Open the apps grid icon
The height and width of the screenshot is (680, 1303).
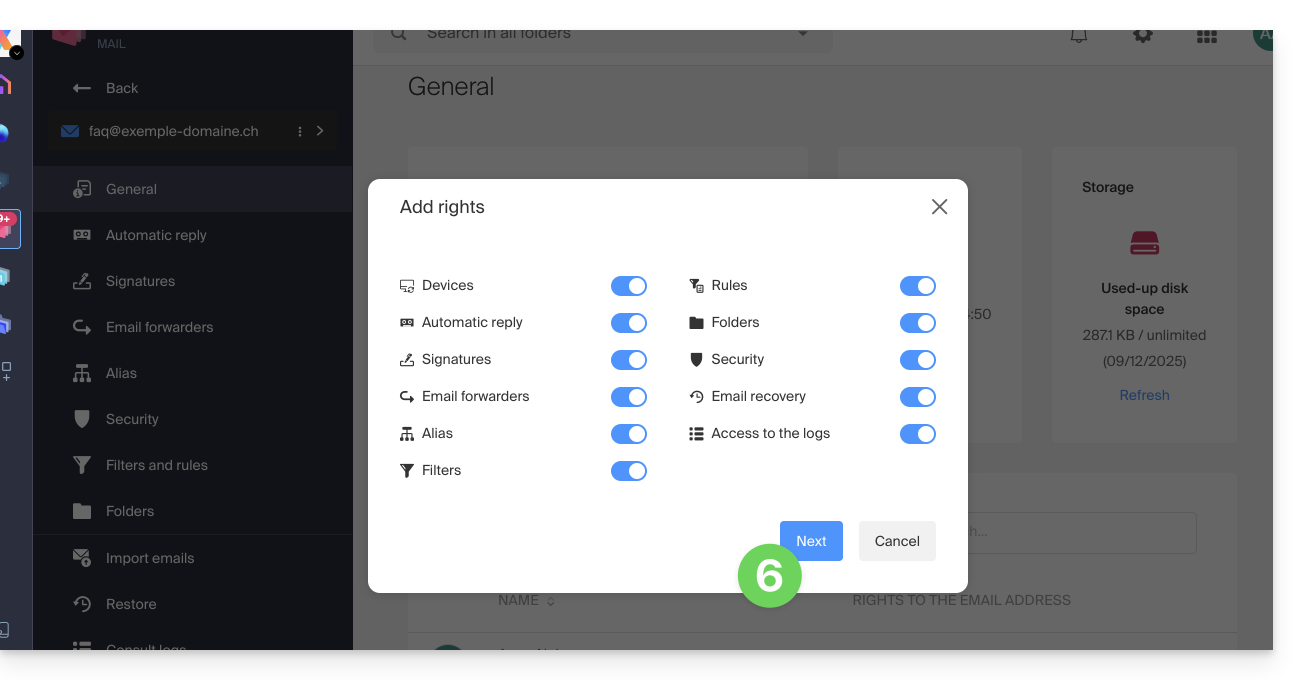[x=1207, y=36]
